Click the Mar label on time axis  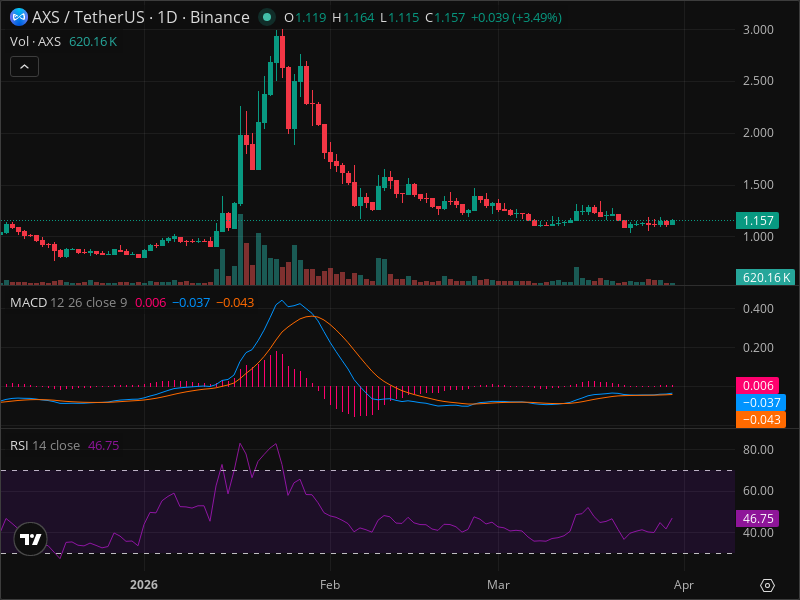(x=498, y=585)
